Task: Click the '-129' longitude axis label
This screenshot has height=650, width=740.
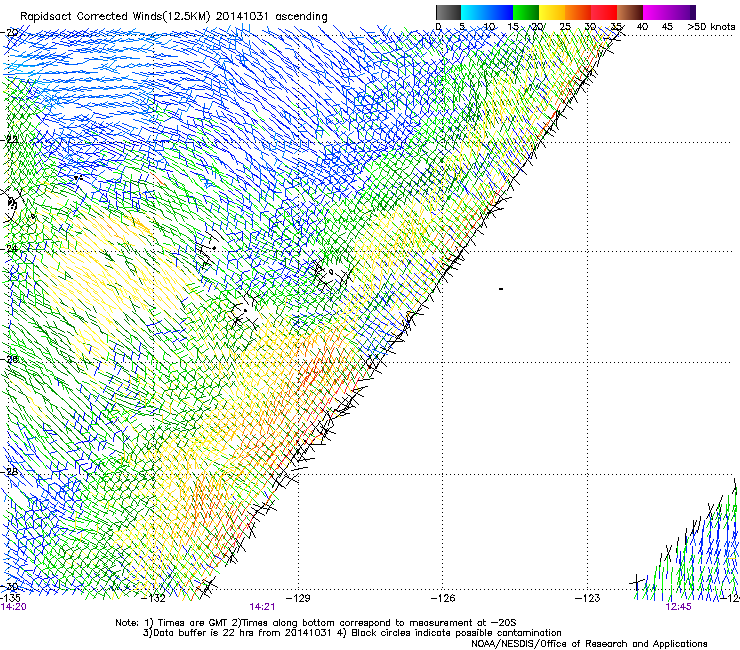Action: pos(299,599)
